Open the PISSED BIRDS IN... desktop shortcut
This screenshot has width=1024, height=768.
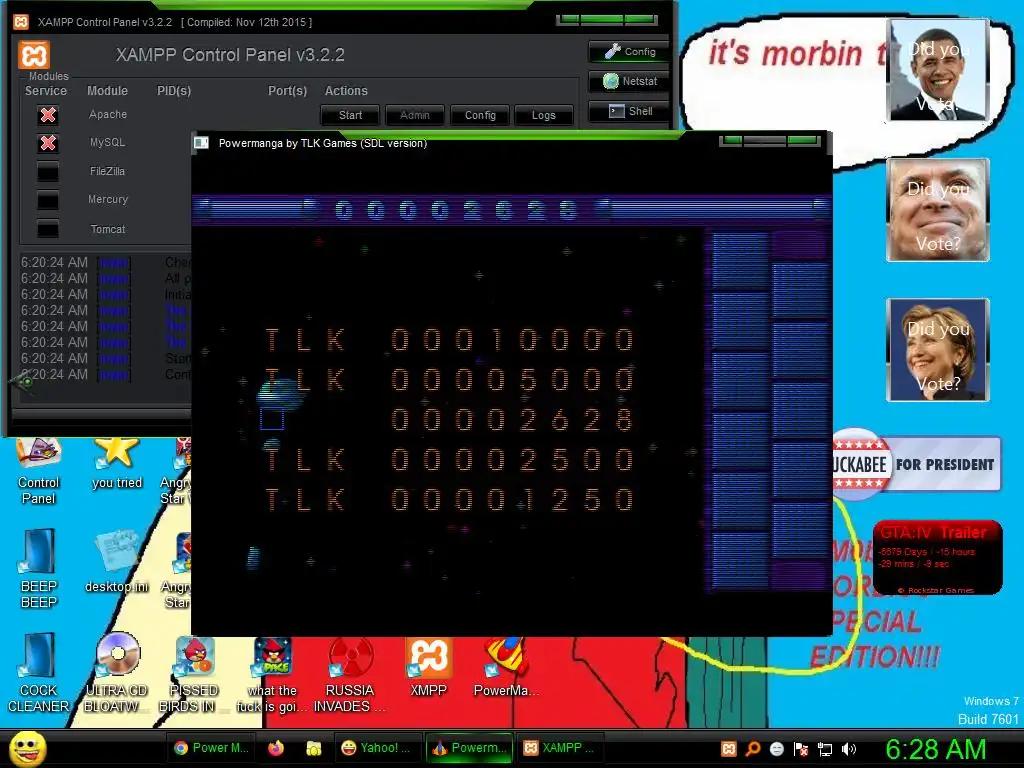pyautogui.click(x=194, y=674)
